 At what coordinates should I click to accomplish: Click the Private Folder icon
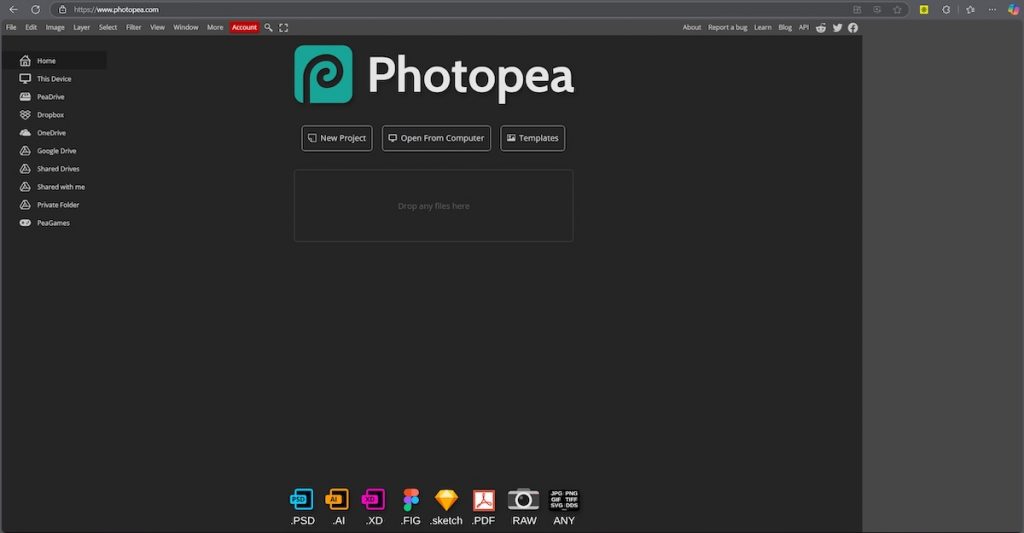[x=25, y=204]
